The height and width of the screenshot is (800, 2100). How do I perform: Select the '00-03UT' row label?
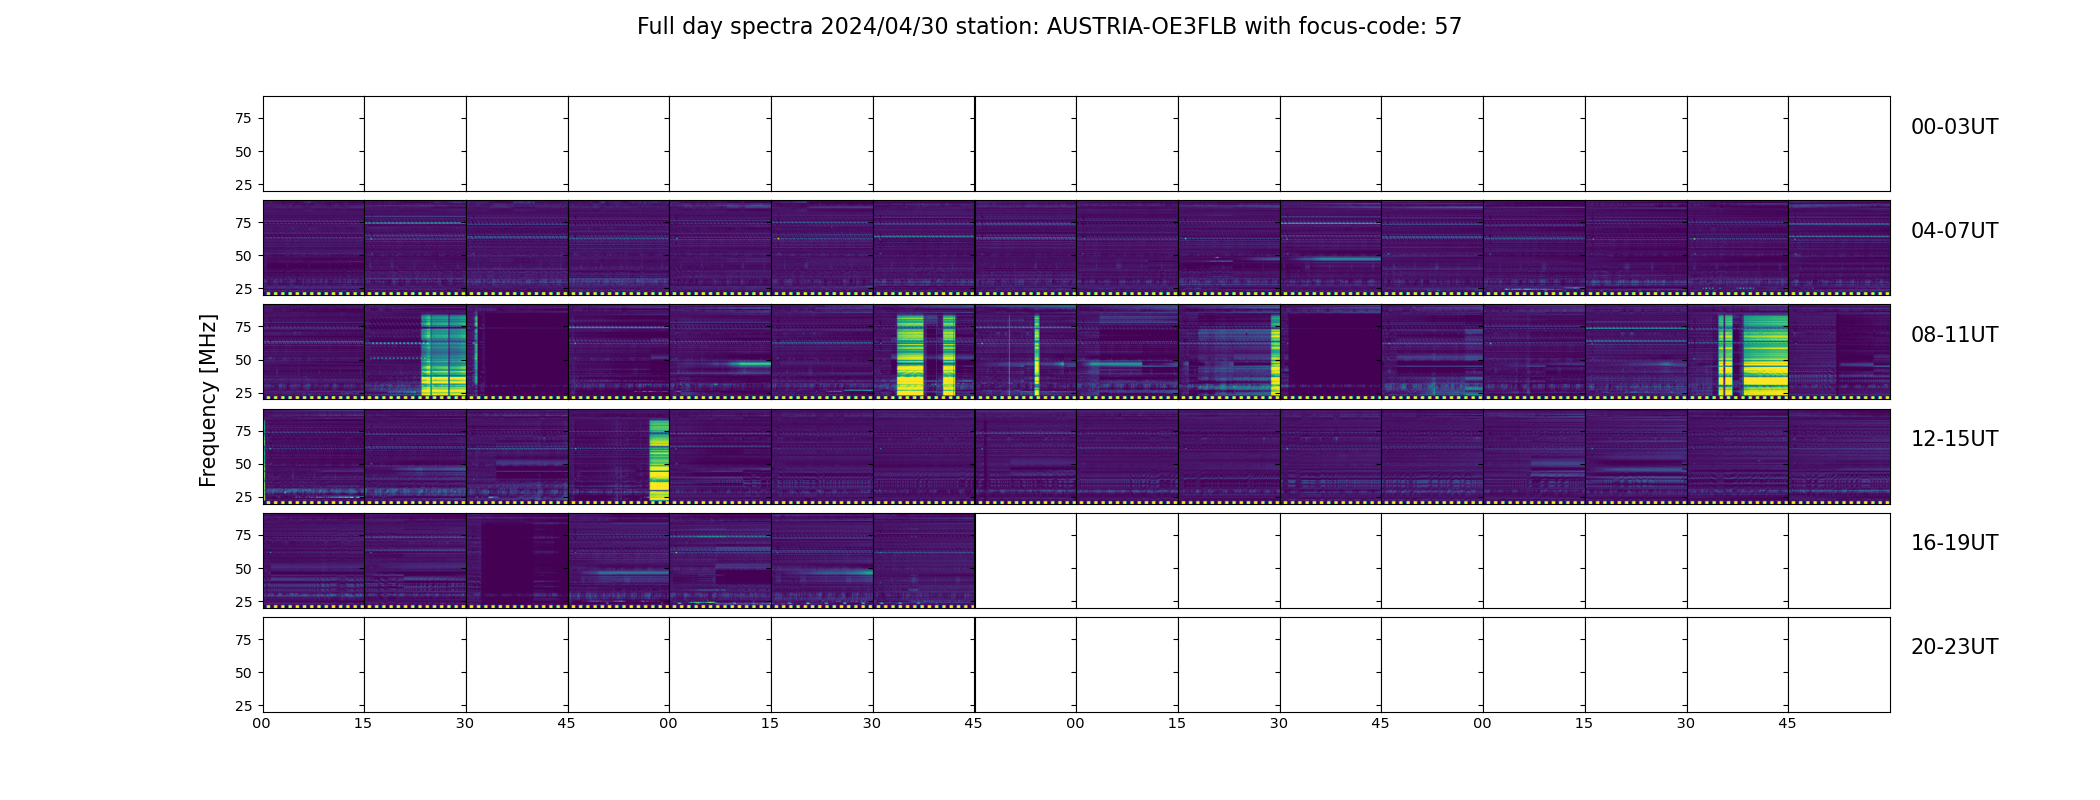pyautogui.click(x=1954, y=127)
